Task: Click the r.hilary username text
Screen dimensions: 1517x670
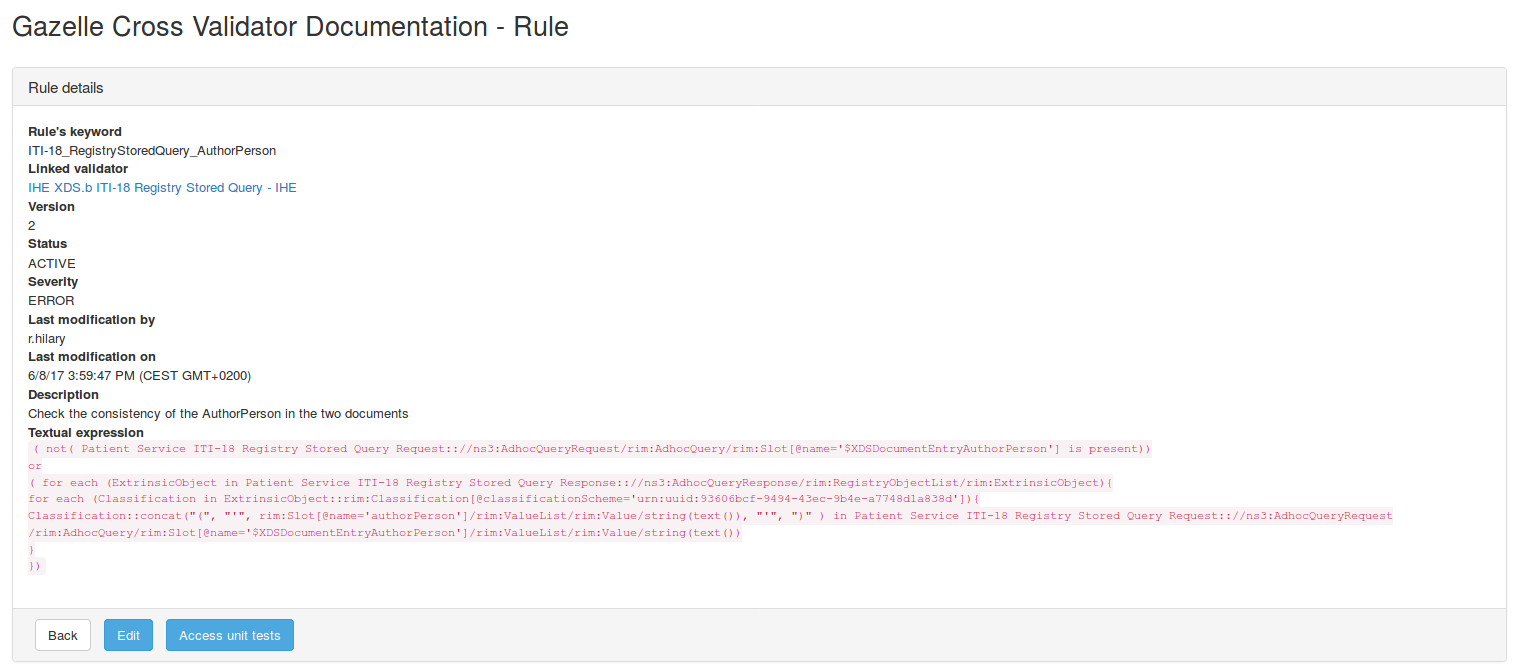Action: (x=47, y=339)
